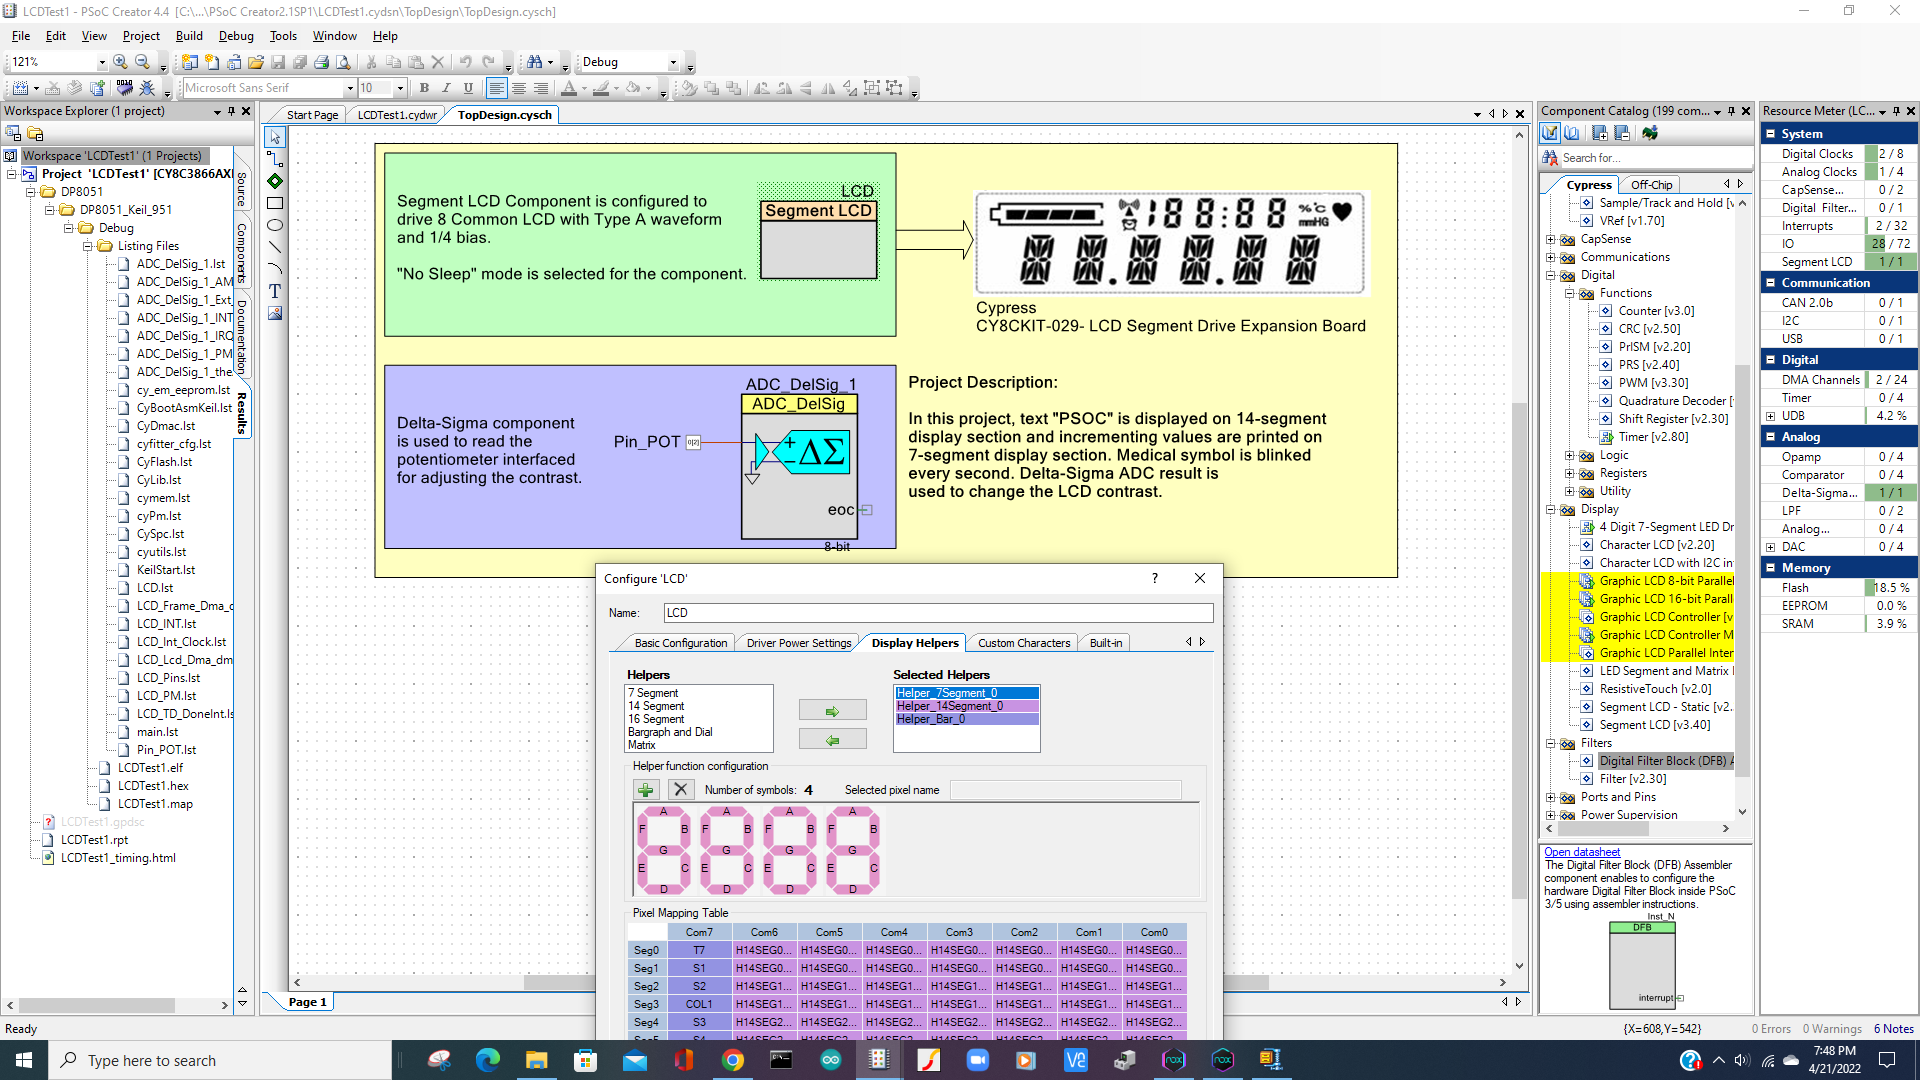This screenshot has width=1920, height=1080.
Task: Print the design using the printer icon
Action: pos(321,62)
